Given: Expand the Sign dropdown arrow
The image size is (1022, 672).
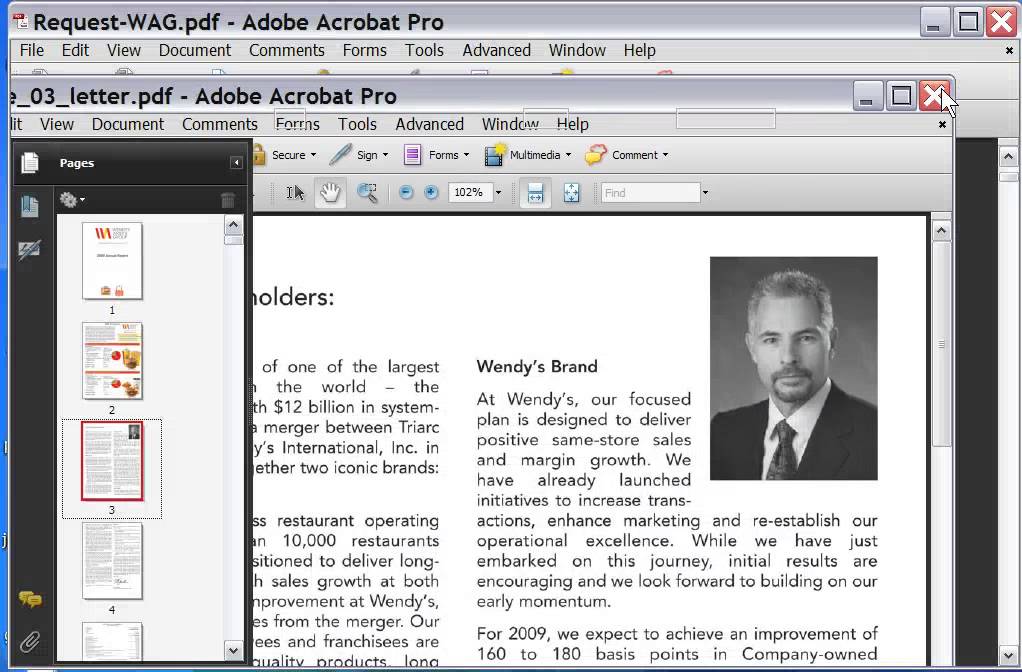Looking at the screenshot, I should pos(385,155).
